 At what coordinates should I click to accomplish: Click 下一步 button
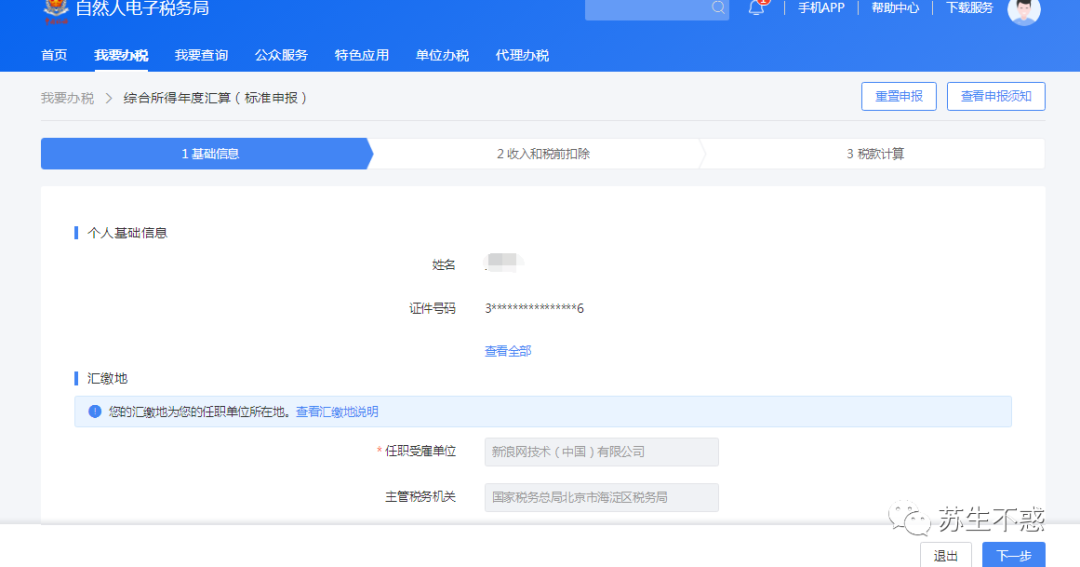(1013, 555)
